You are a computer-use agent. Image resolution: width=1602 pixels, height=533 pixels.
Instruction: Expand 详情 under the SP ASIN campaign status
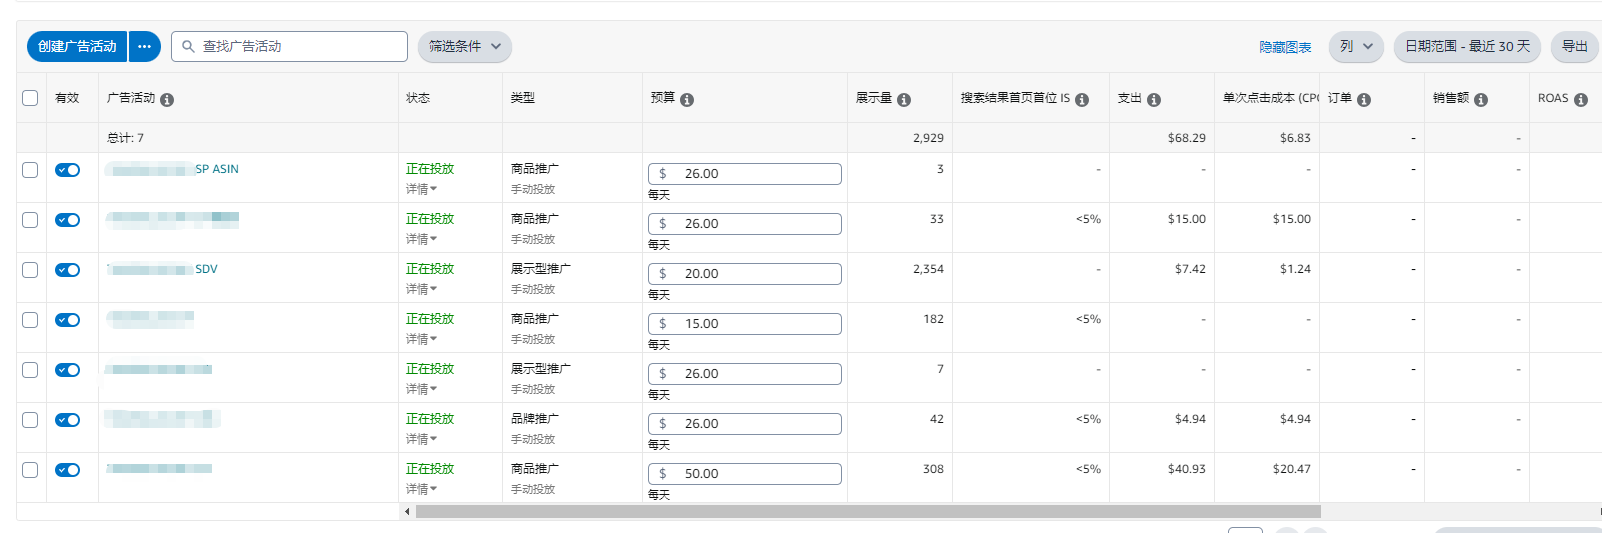(421, 189)
